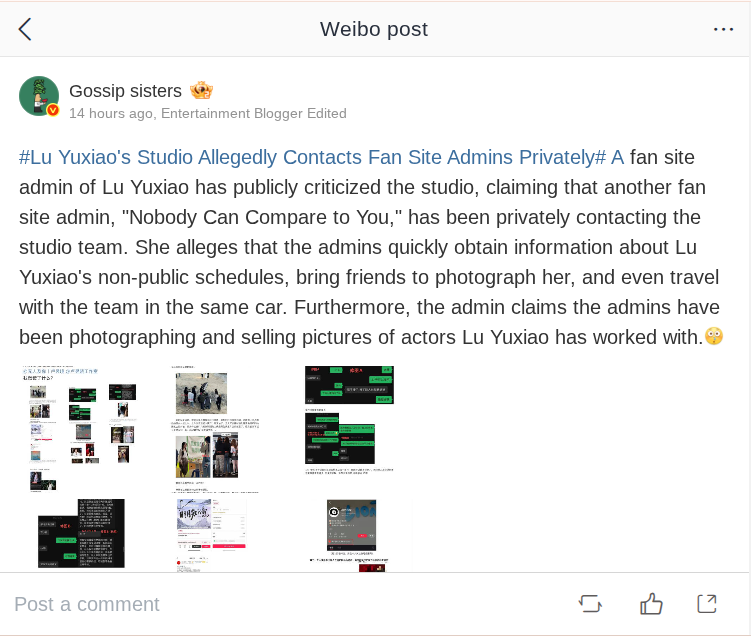
Task: Click the shushing emoji at text end
Action: click(714, 337)
